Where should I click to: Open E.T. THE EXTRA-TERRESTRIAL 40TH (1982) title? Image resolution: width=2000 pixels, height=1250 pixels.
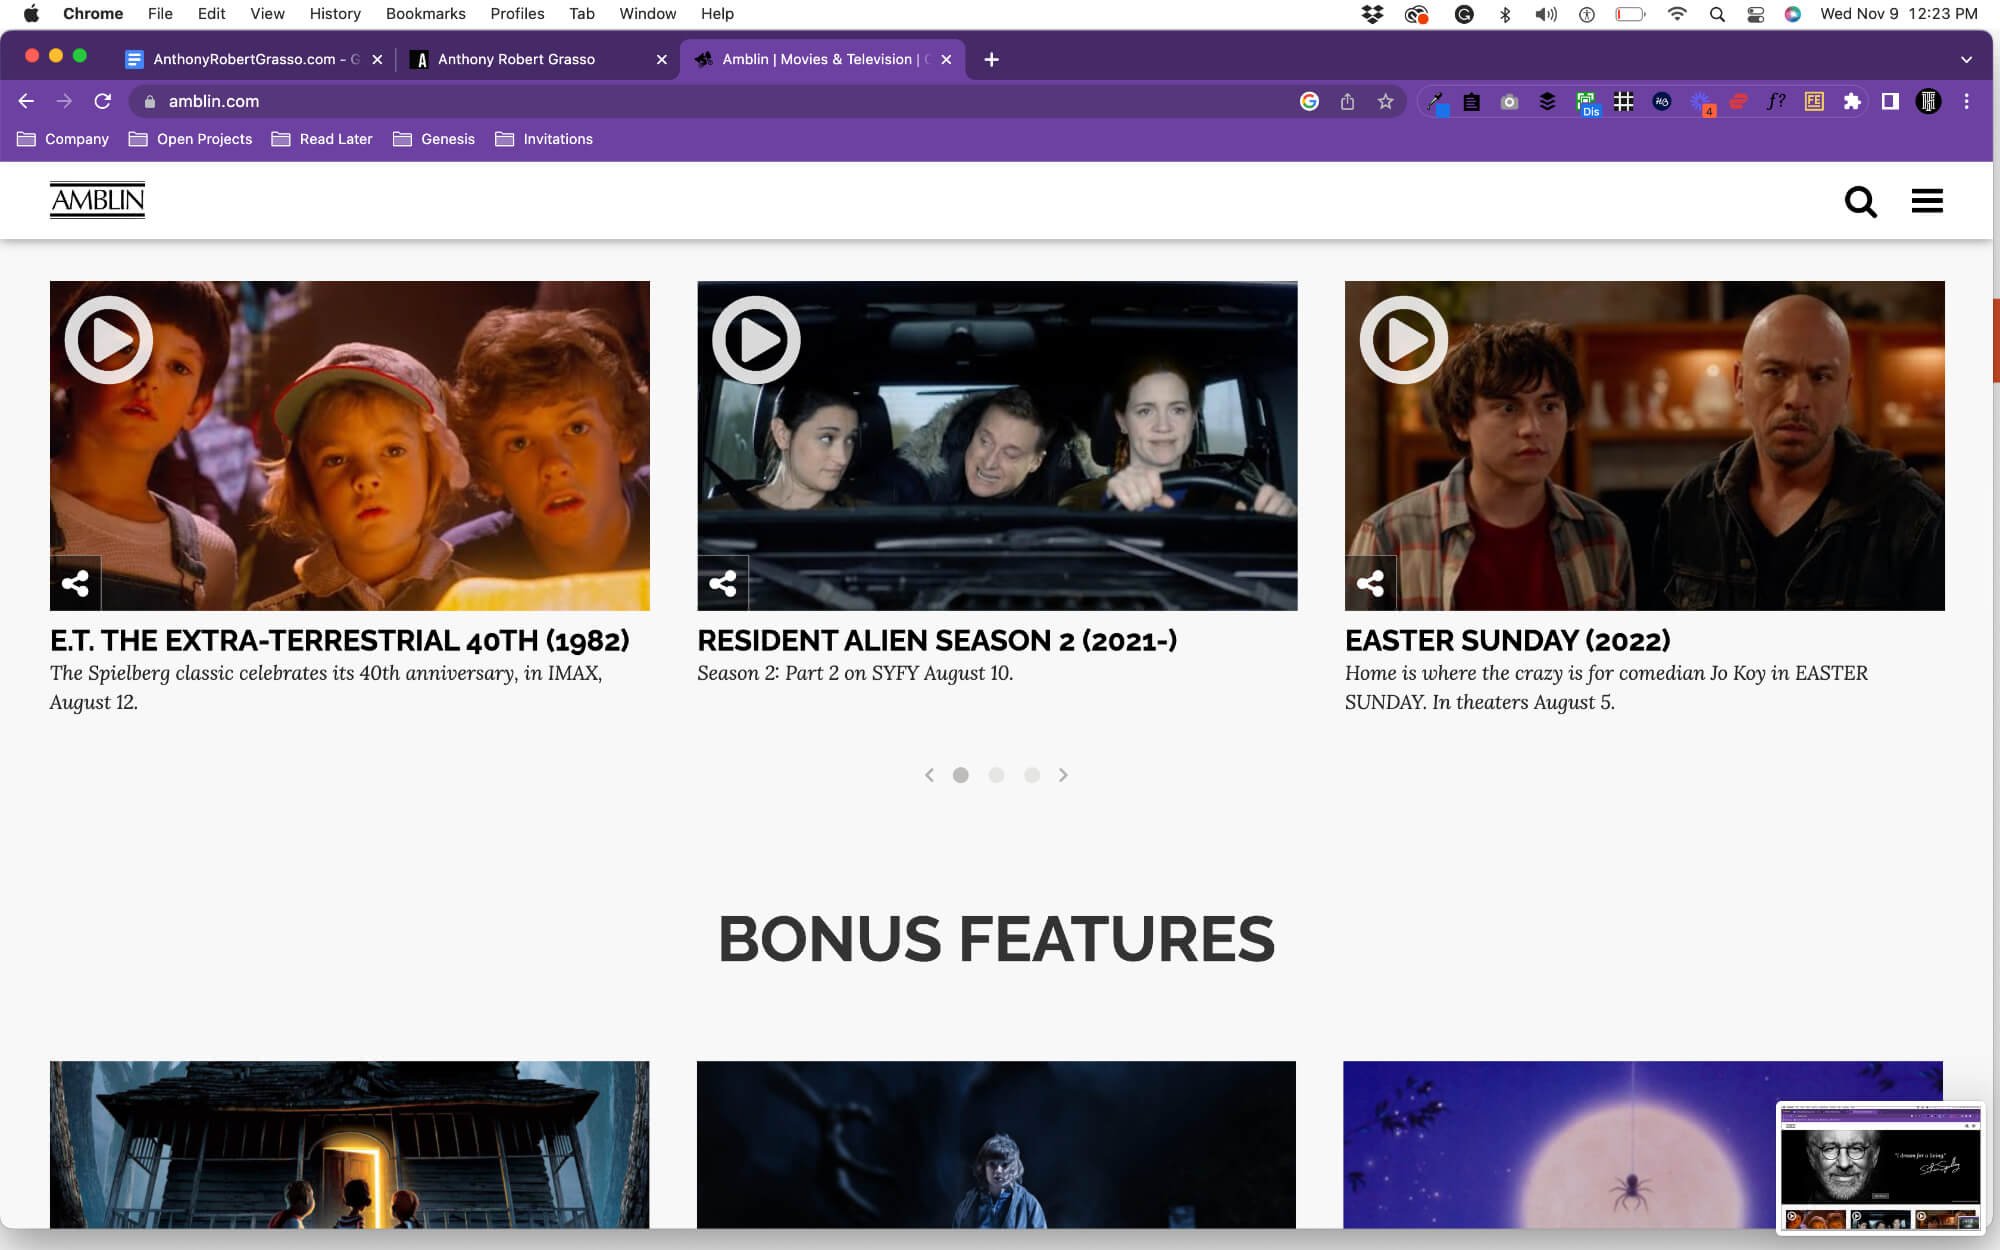tap(340, 640)
